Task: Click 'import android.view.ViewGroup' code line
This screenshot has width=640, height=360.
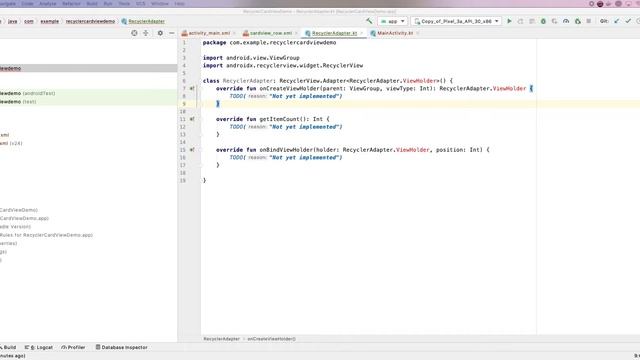Action: [x=251, y=58]
